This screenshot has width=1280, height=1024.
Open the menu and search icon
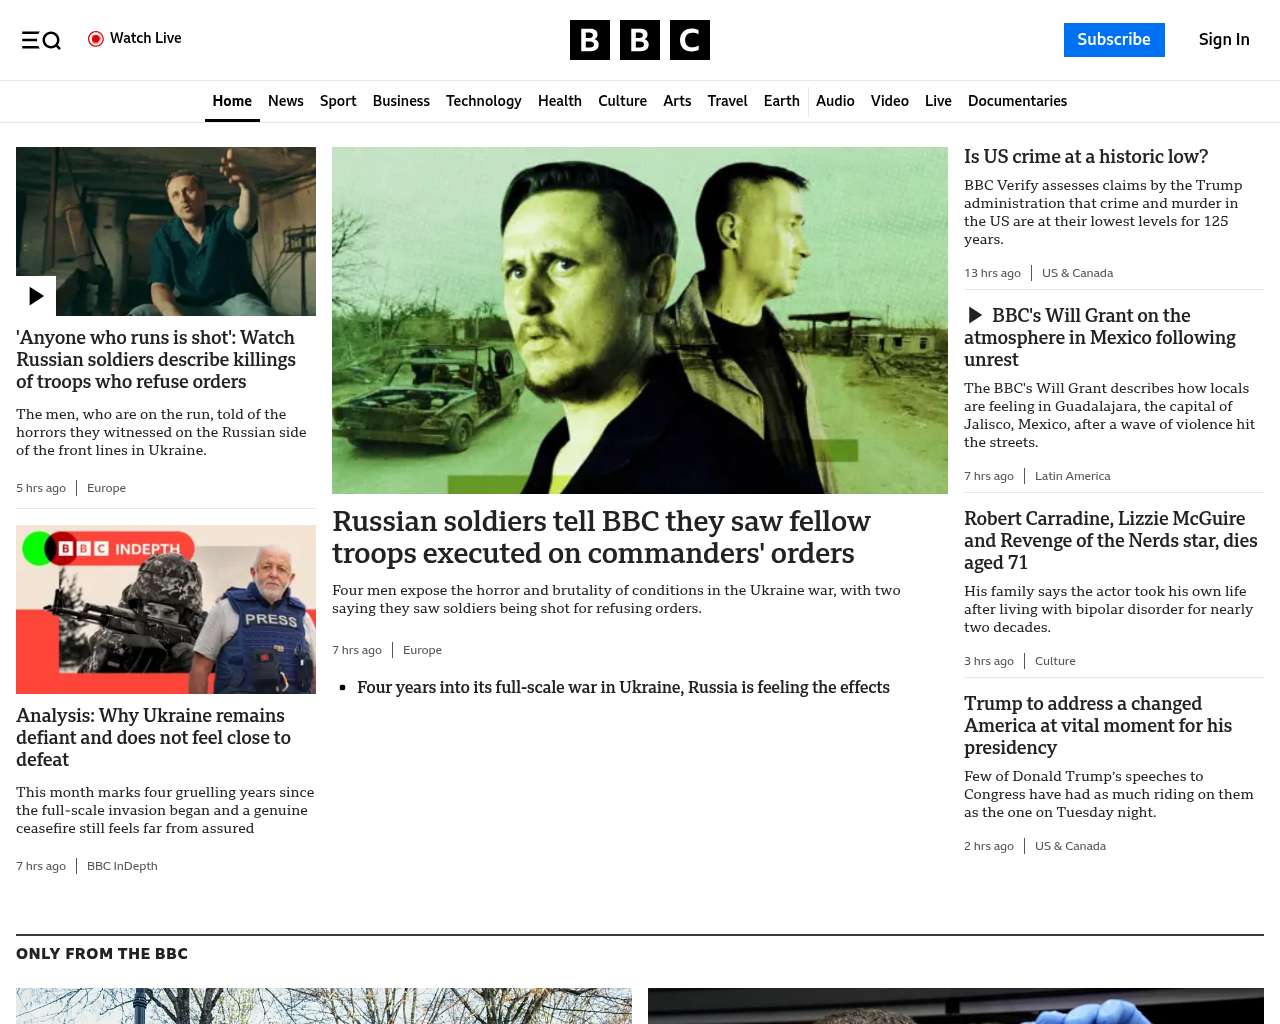click(x=41, y=40)
